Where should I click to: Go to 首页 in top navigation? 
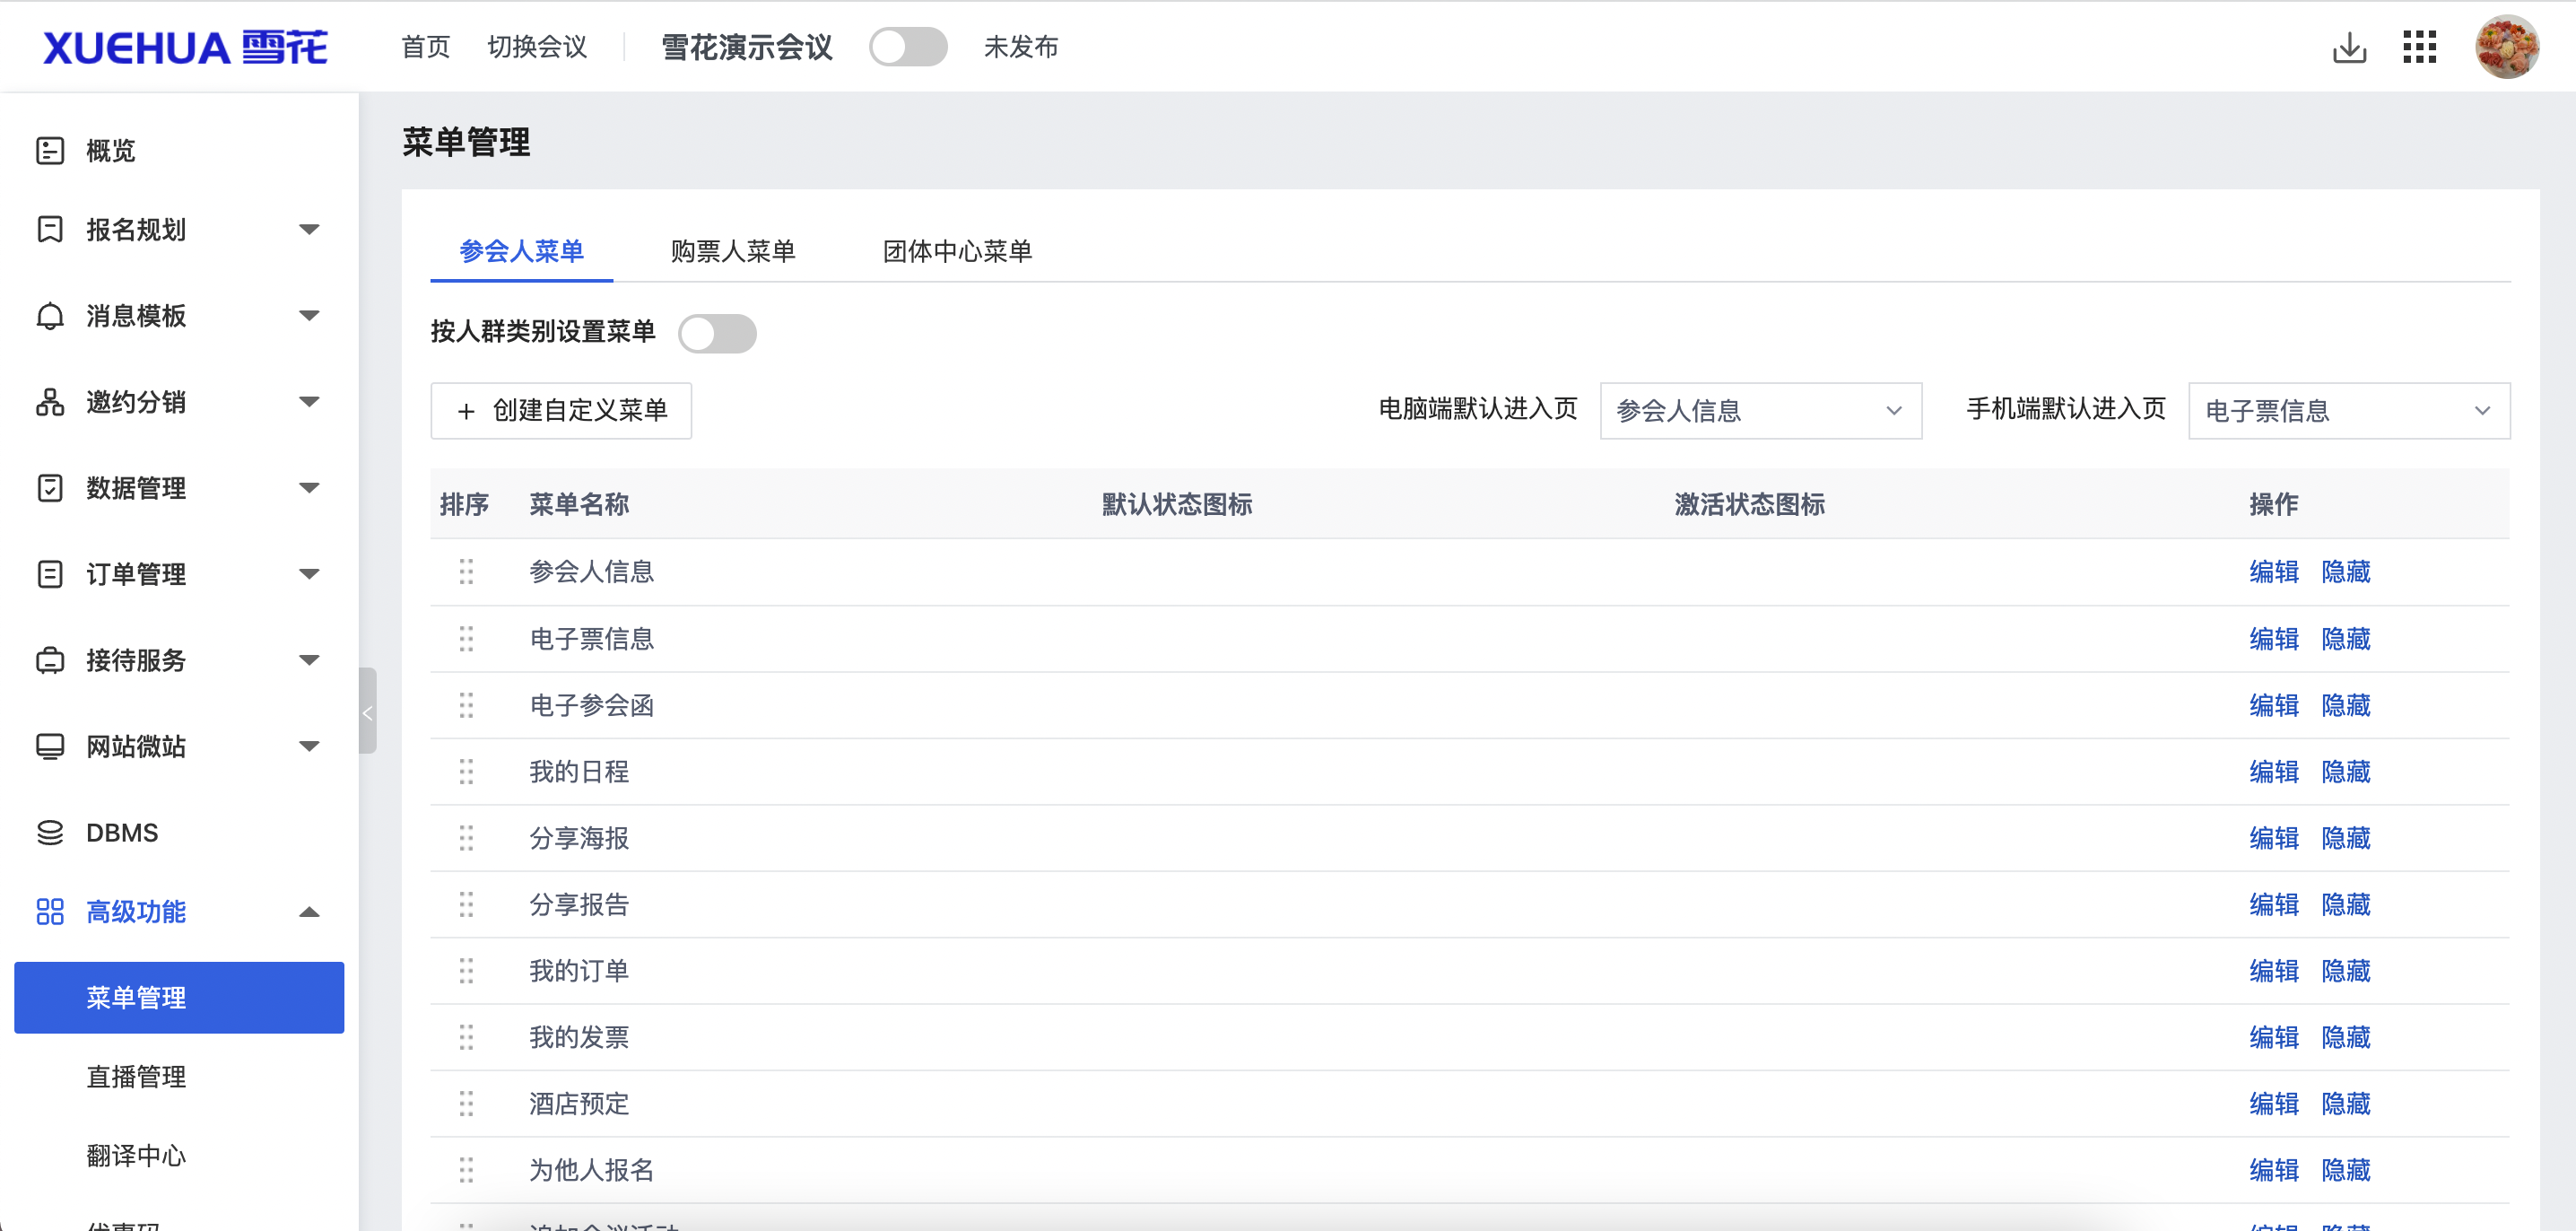pyautogui.click(x=425, y=47)
